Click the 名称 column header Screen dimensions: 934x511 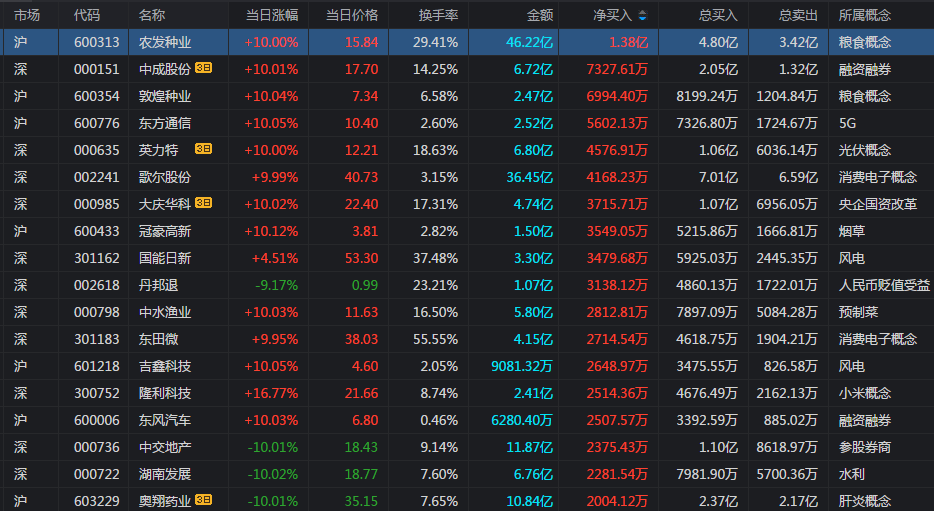(x=152, y=15)
